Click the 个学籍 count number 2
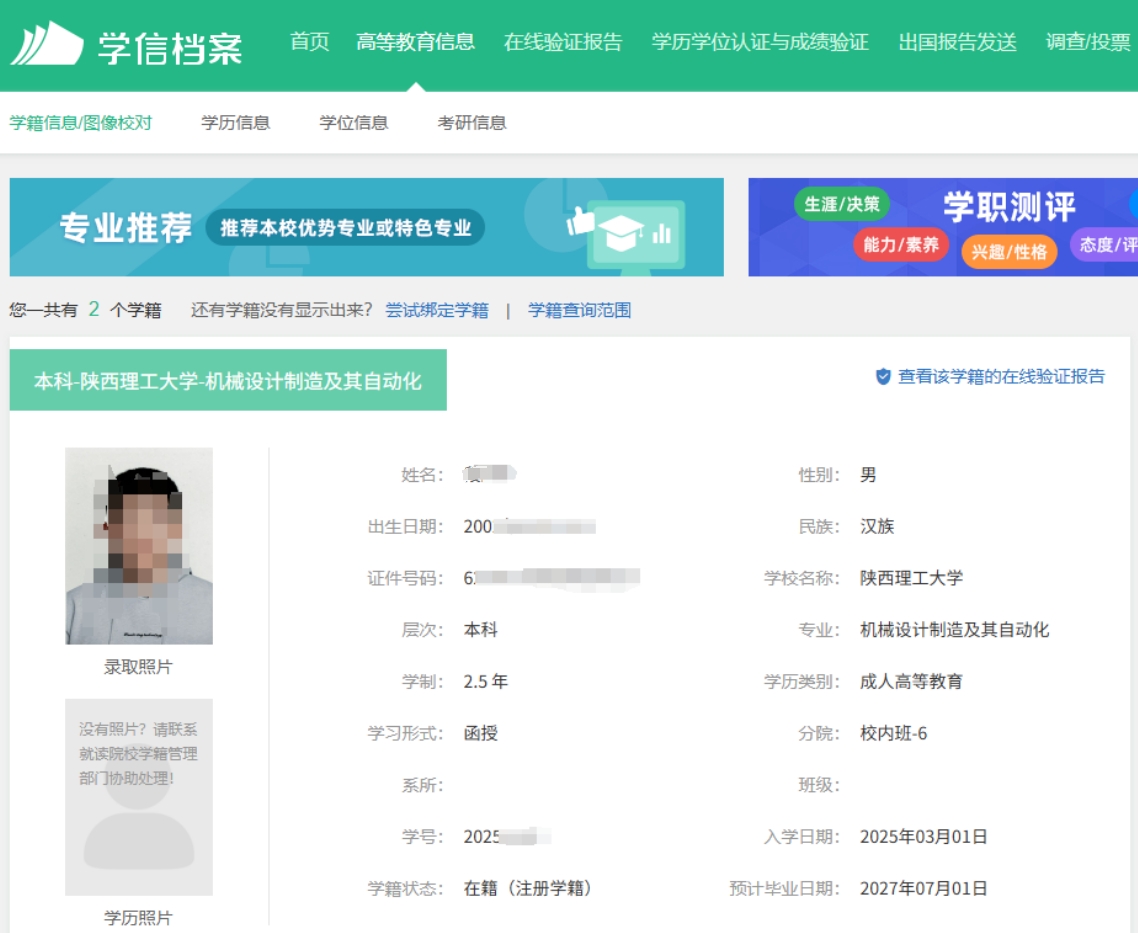 pos(94,310)
